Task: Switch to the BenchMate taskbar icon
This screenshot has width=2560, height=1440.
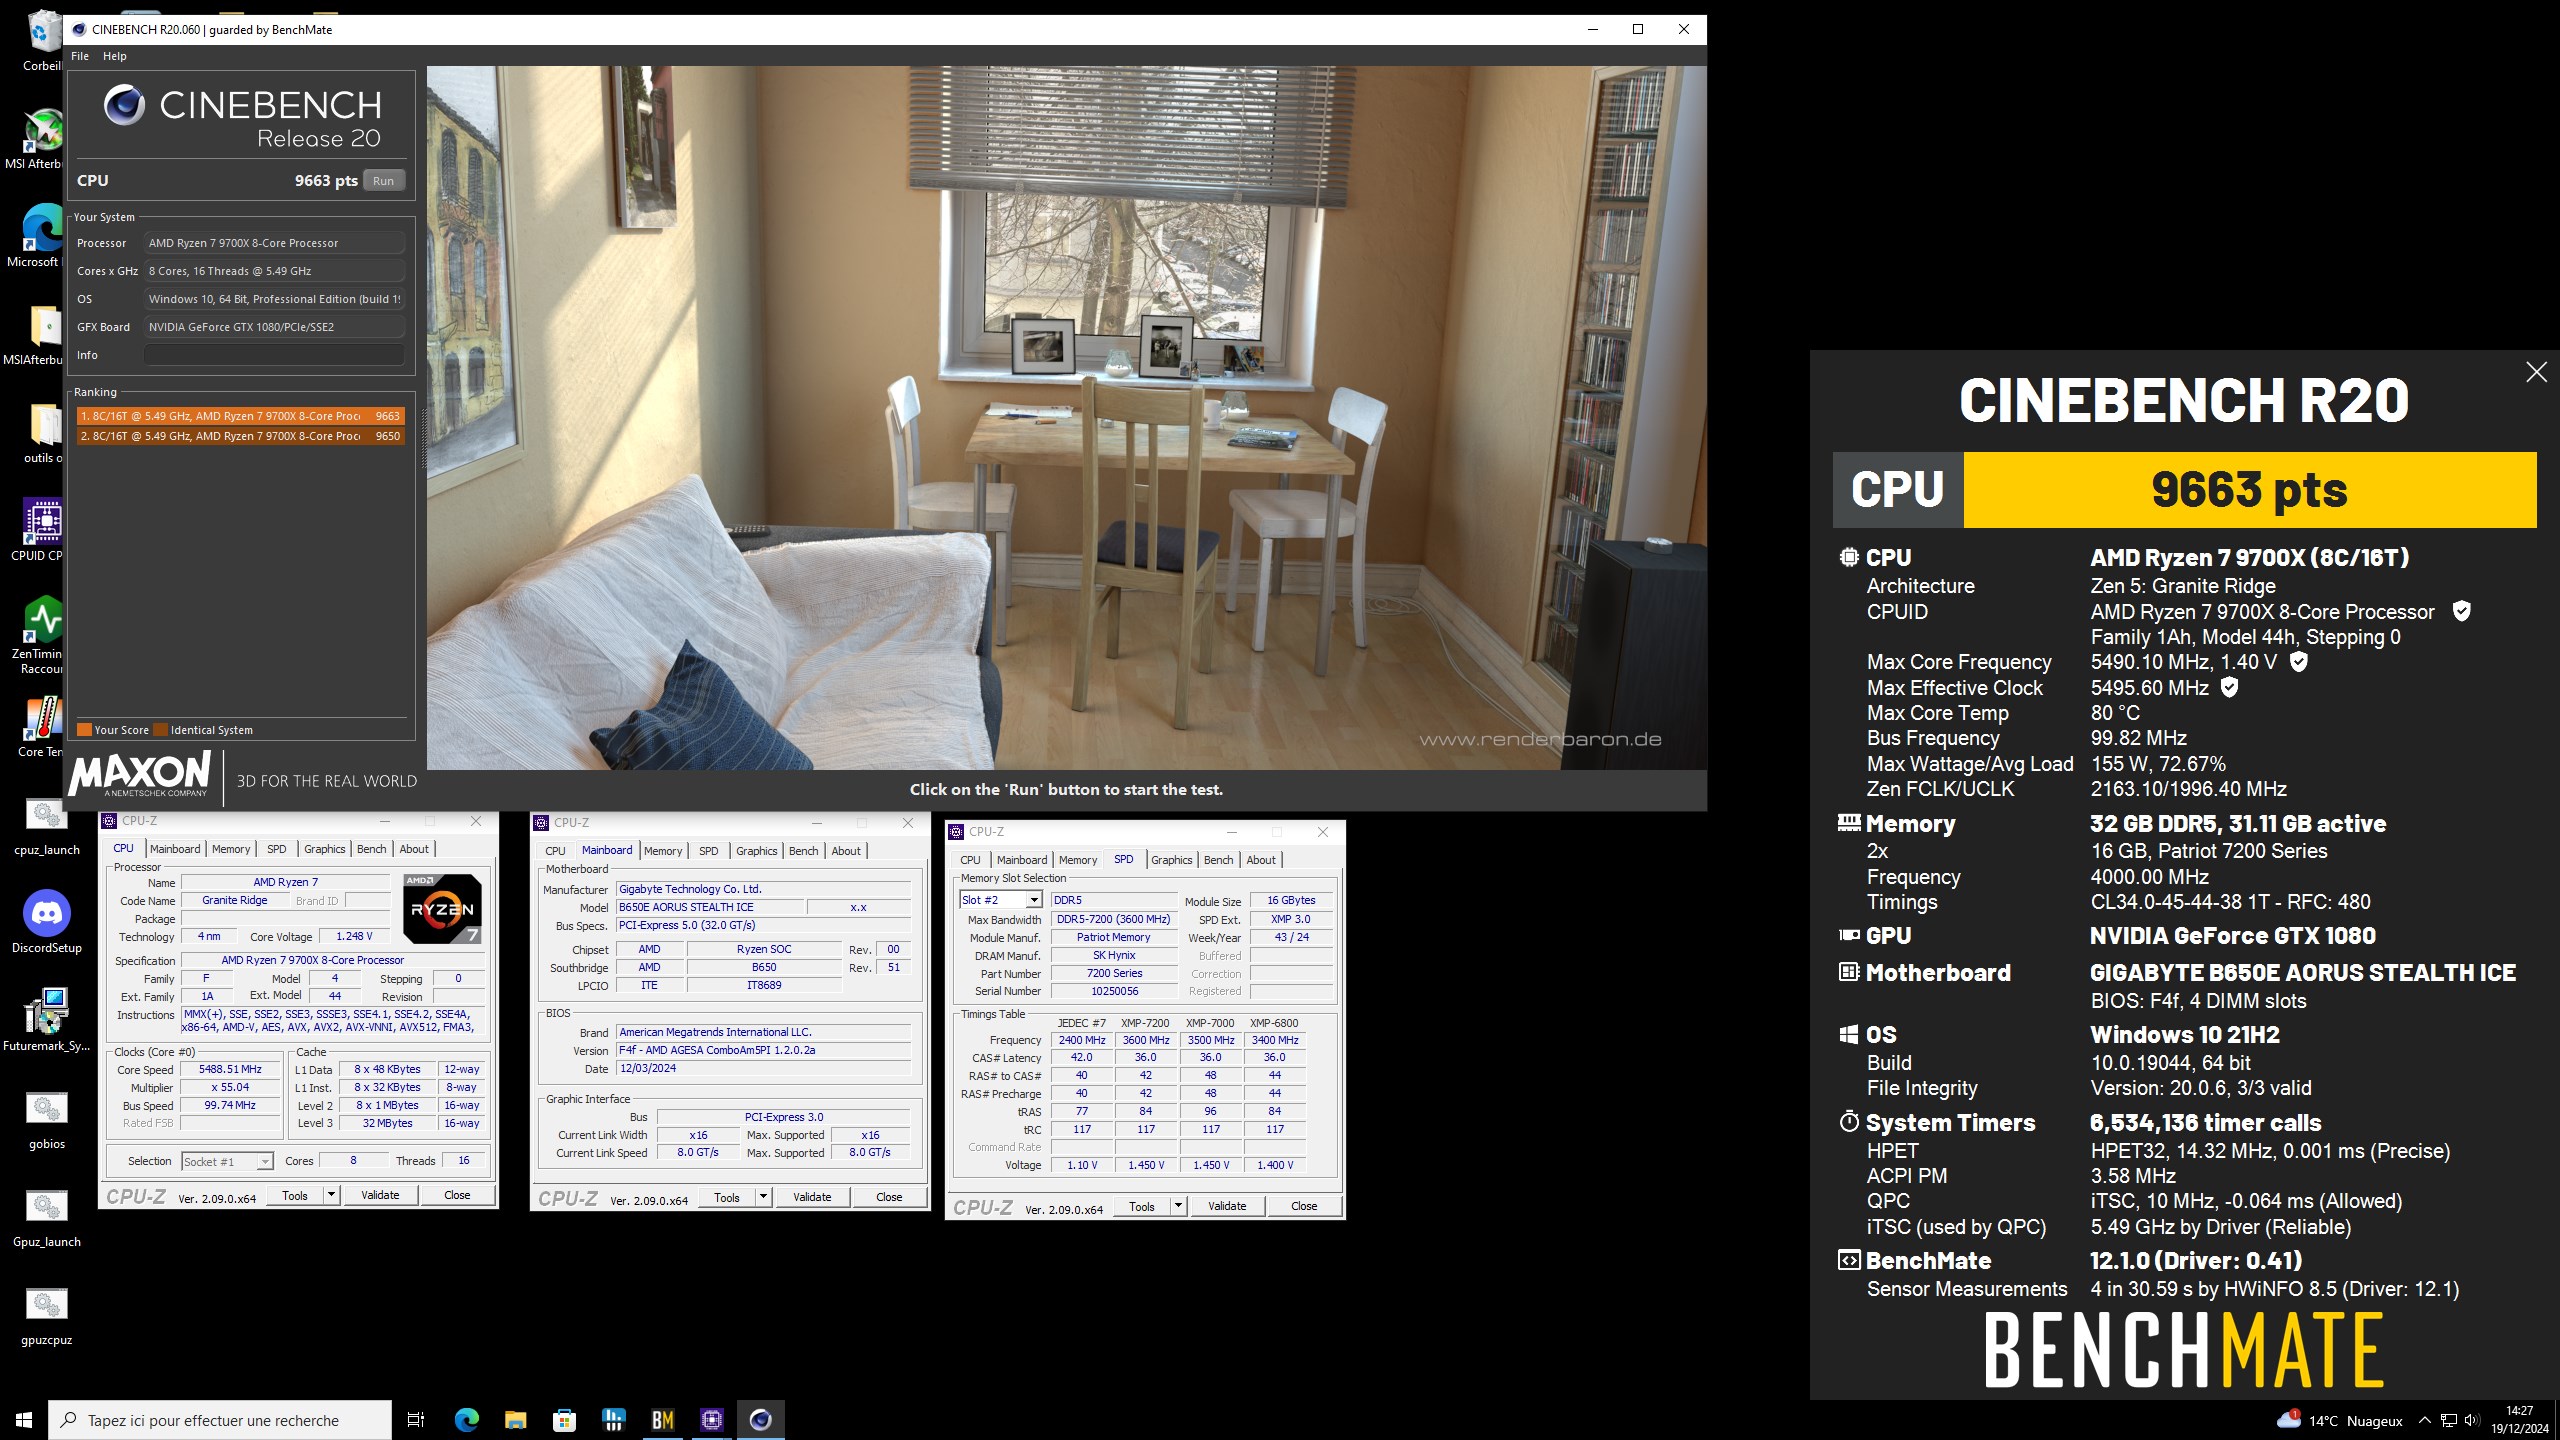Action: (662, 1420)
